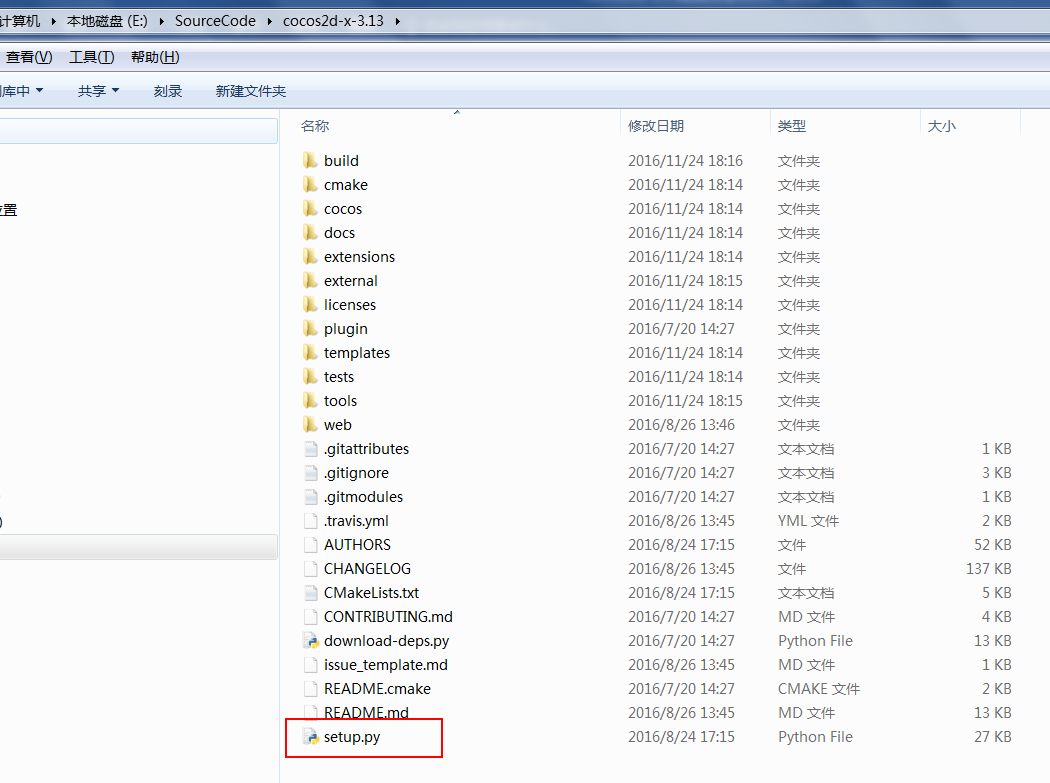The height and width of the screenshot is (783, 1050).
Task: Click the CMakeLists.txt file icon
Action: [x=311, y=593]
